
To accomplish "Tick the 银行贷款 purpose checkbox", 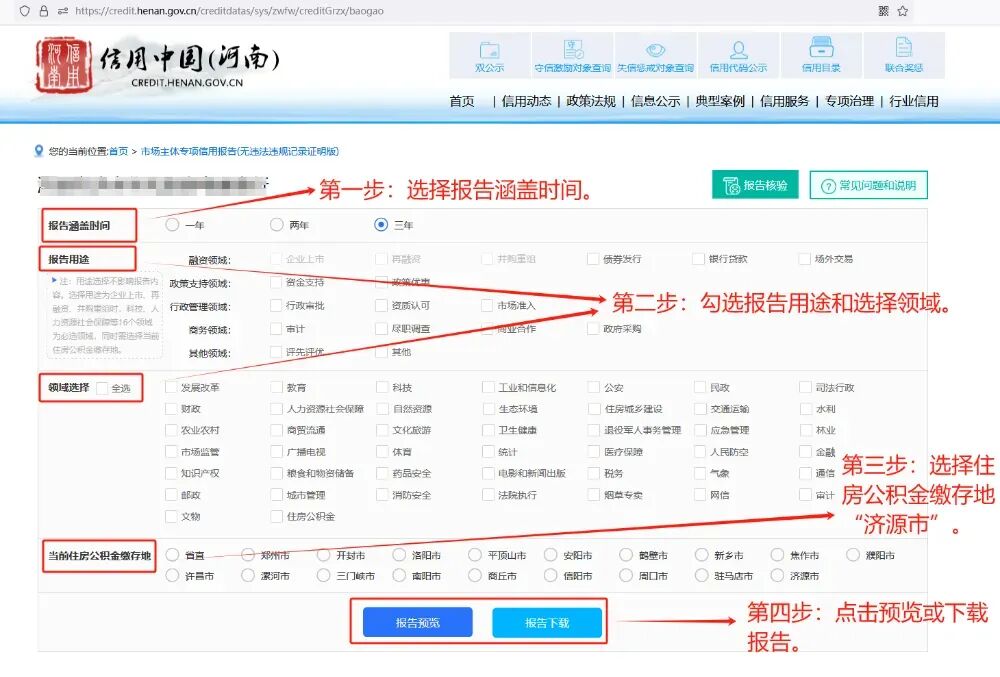I will (x=698, y=259).
